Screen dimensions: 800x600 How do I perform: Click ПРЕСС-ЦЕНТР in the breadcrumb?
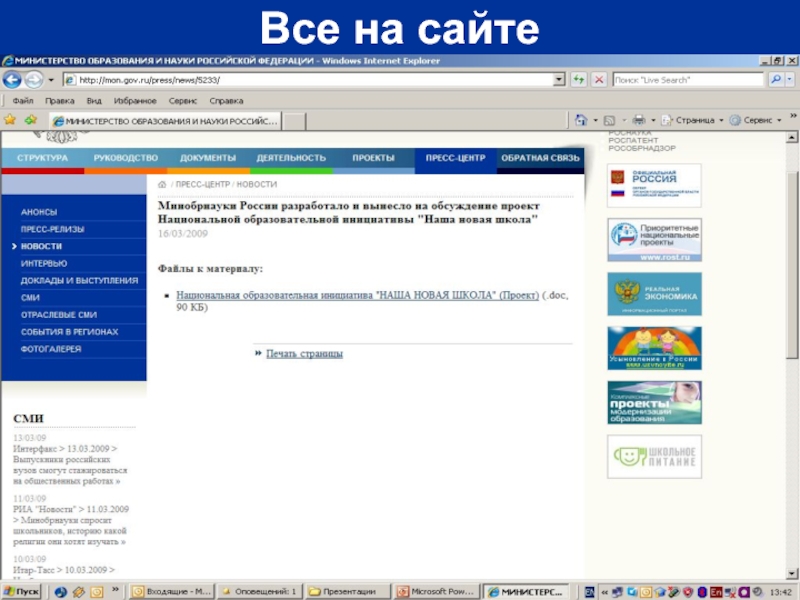[203, 184]
